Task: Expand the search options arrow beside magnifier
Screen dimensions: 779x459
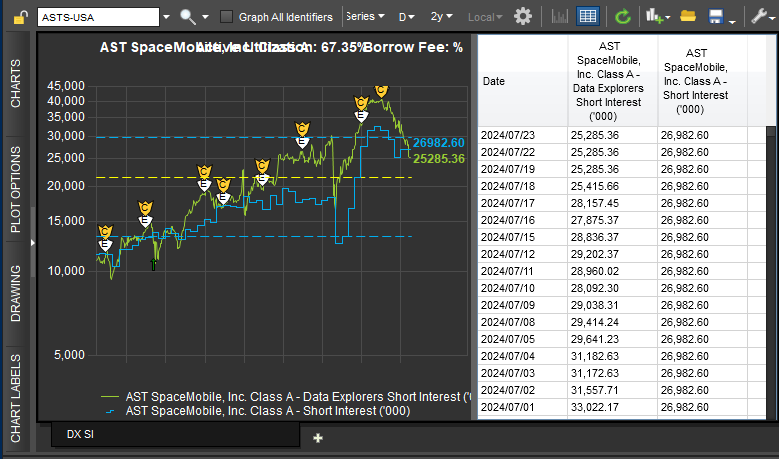Action: click(x=205, y=17)
